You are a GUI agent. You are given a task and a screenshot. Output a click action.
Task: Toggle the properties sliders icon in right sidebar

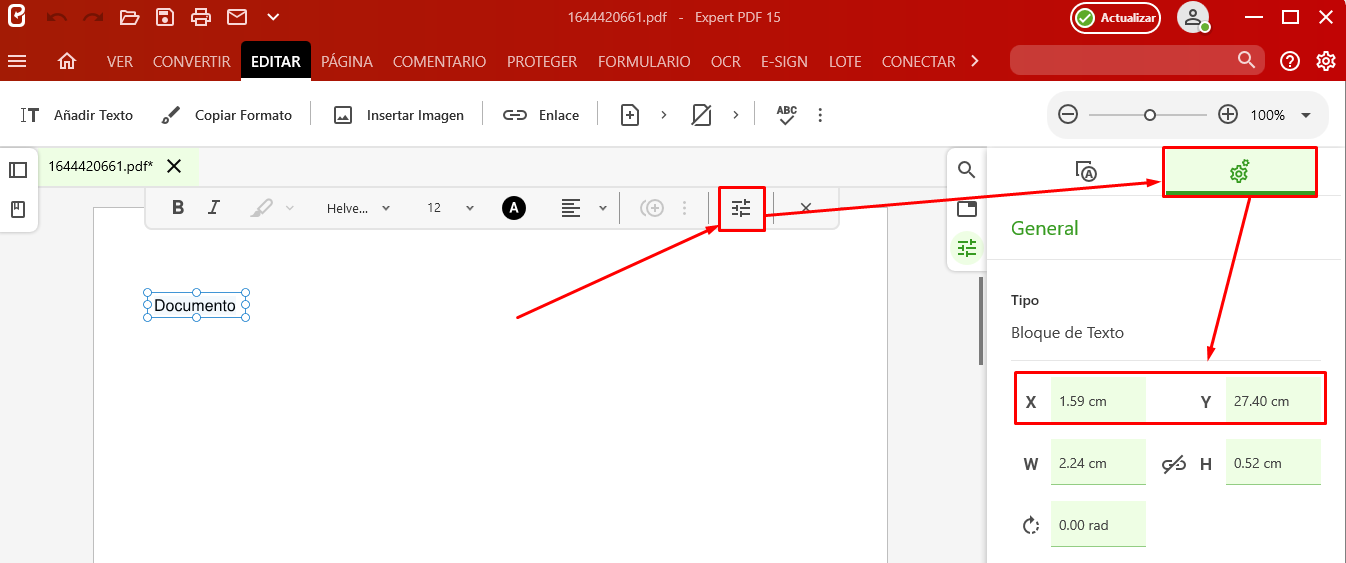(x=966, y=248)
